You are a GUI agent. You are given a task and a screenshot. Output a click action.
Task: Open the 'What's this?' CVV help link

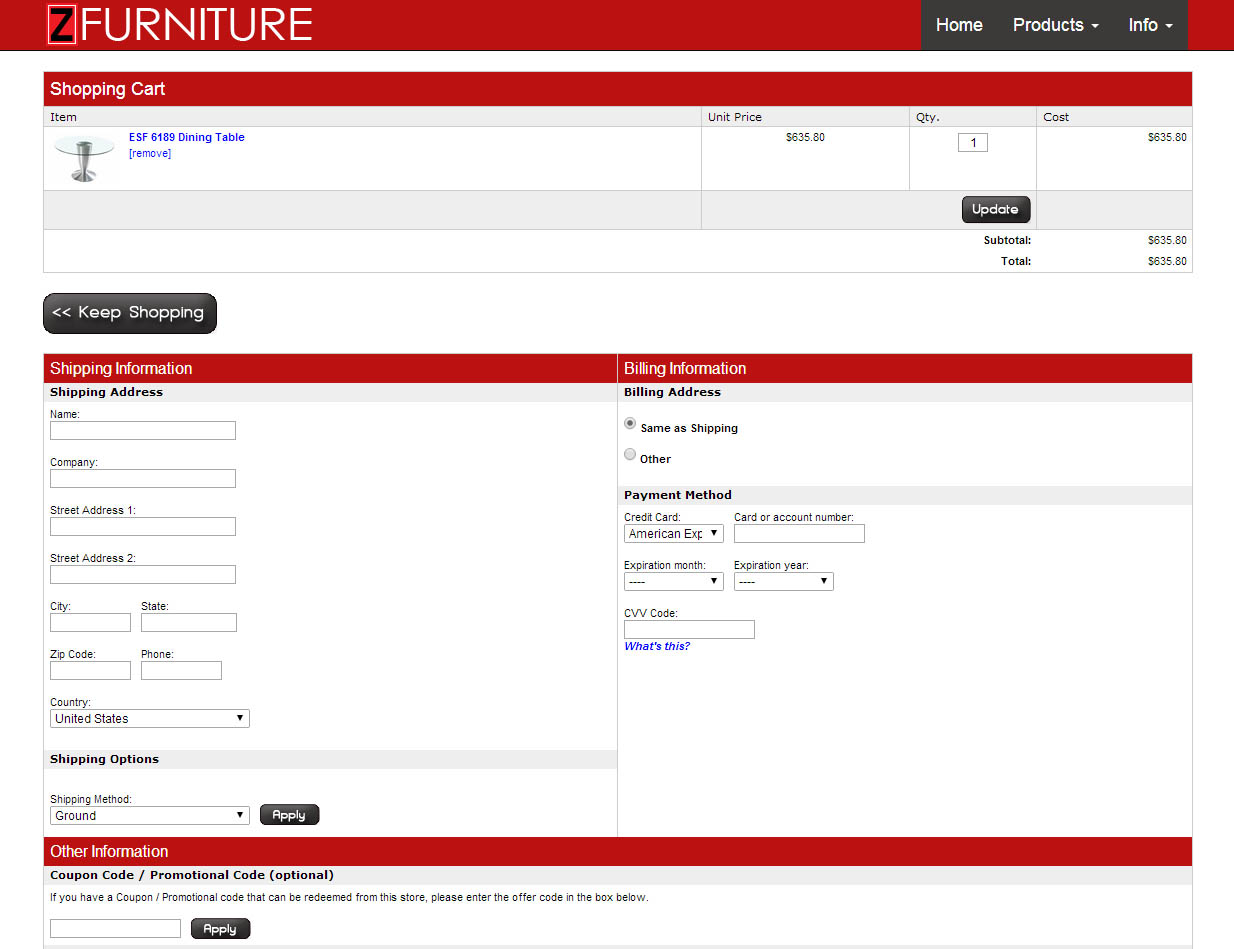coord(656,646)
